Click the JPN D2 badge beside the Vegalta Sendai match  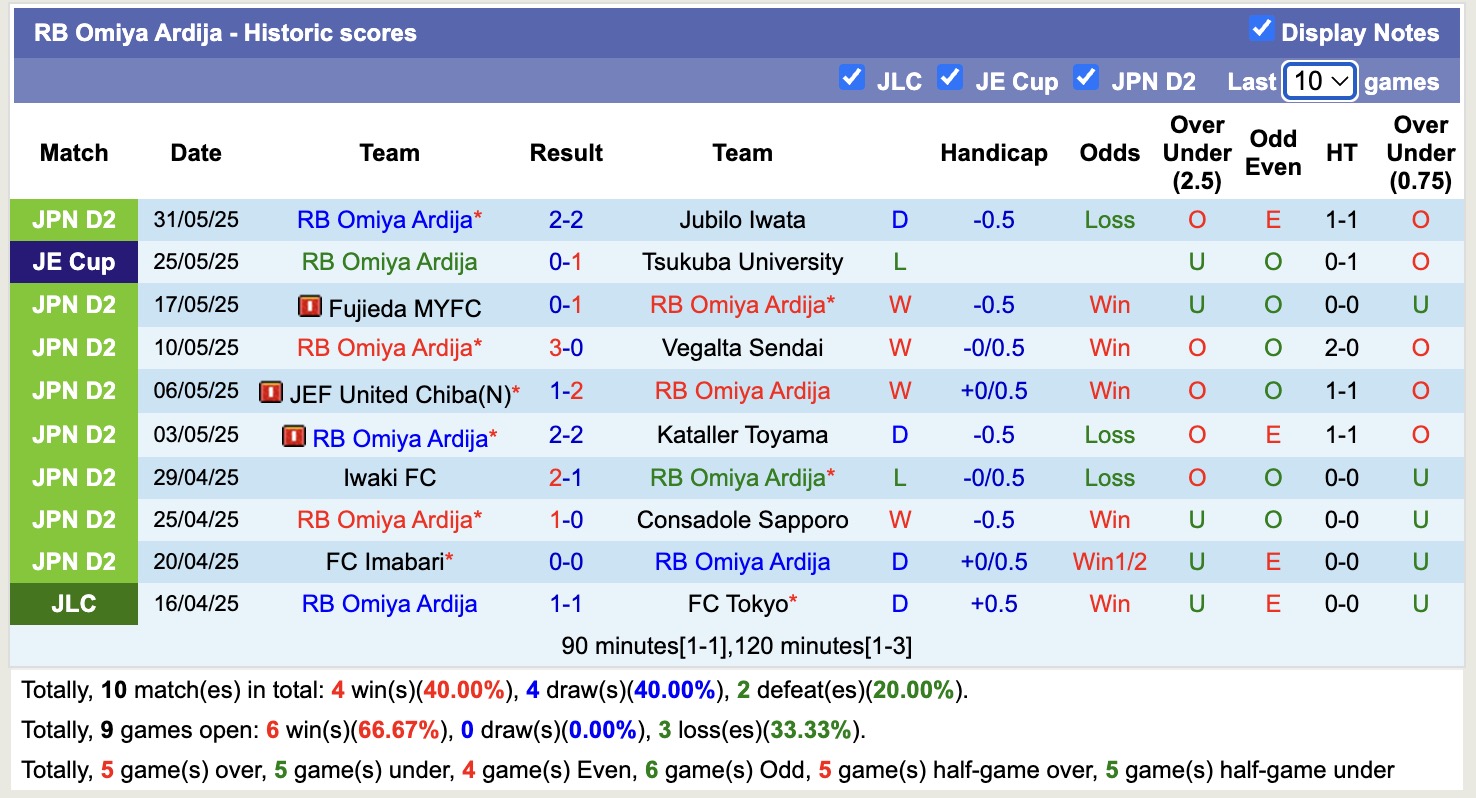coord(73,347)
